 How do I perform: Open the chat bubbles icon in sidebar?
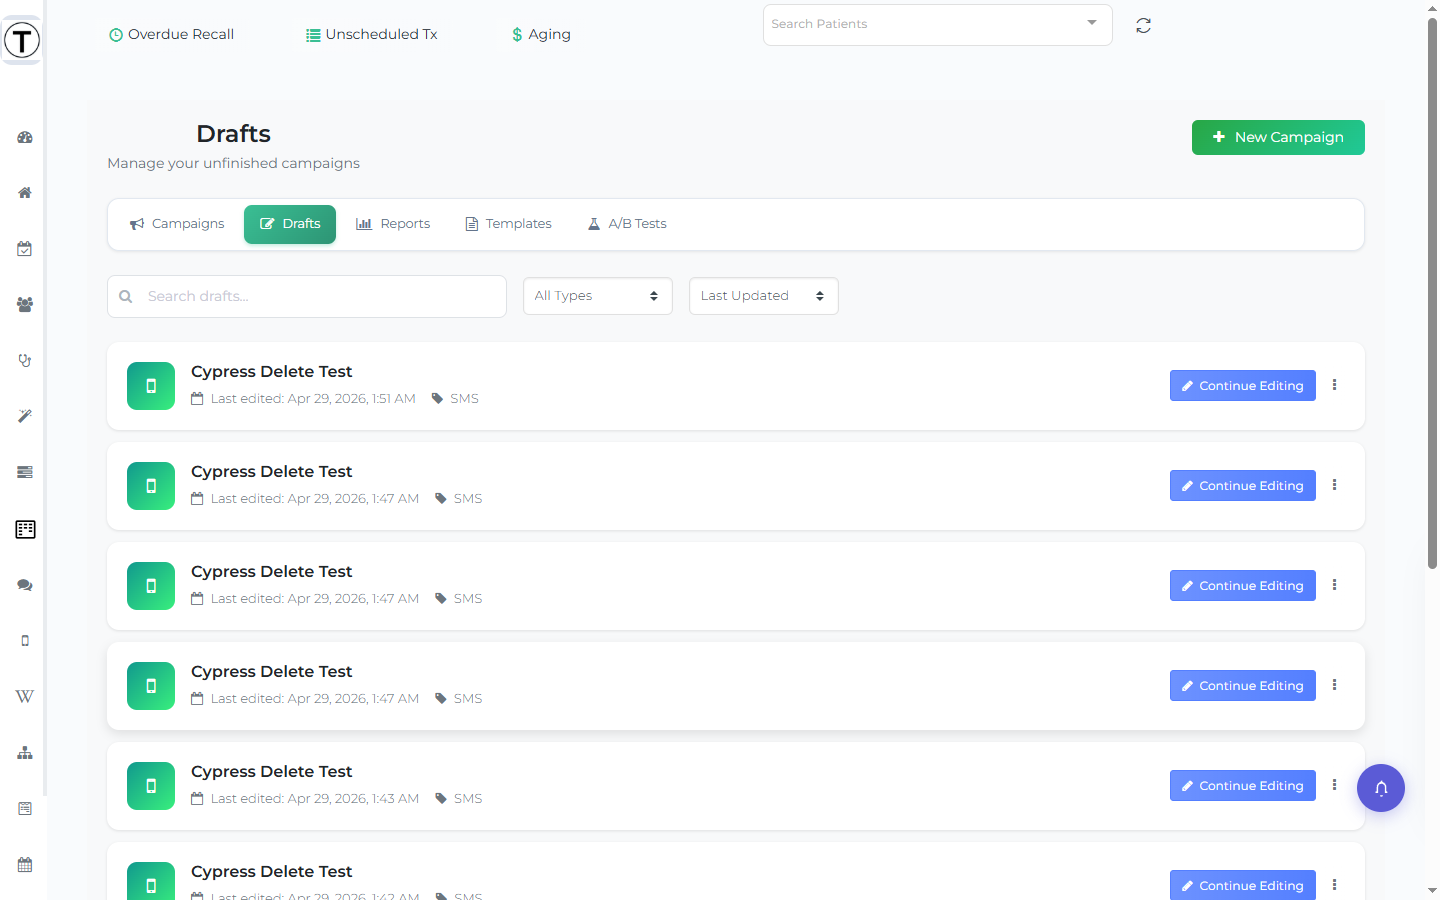(x=25, y=585)
